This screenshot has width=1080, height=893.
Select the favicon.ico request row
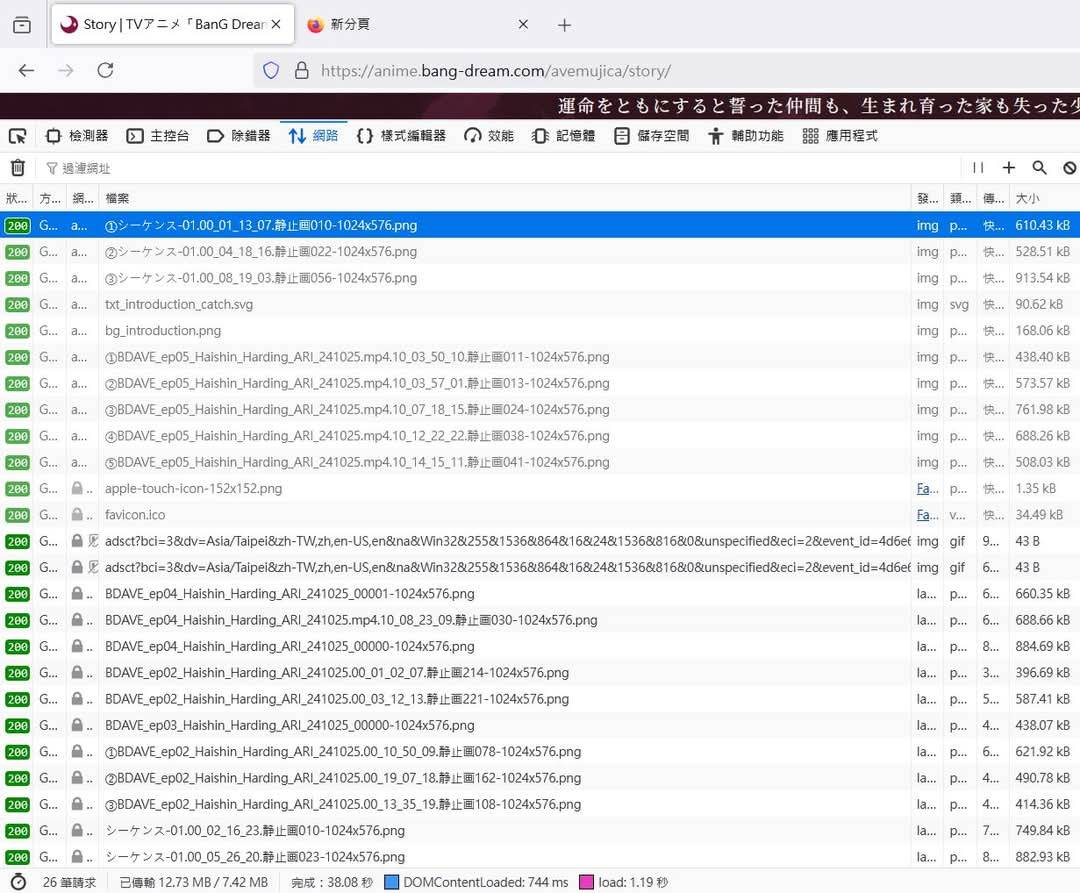pos(135,515)
